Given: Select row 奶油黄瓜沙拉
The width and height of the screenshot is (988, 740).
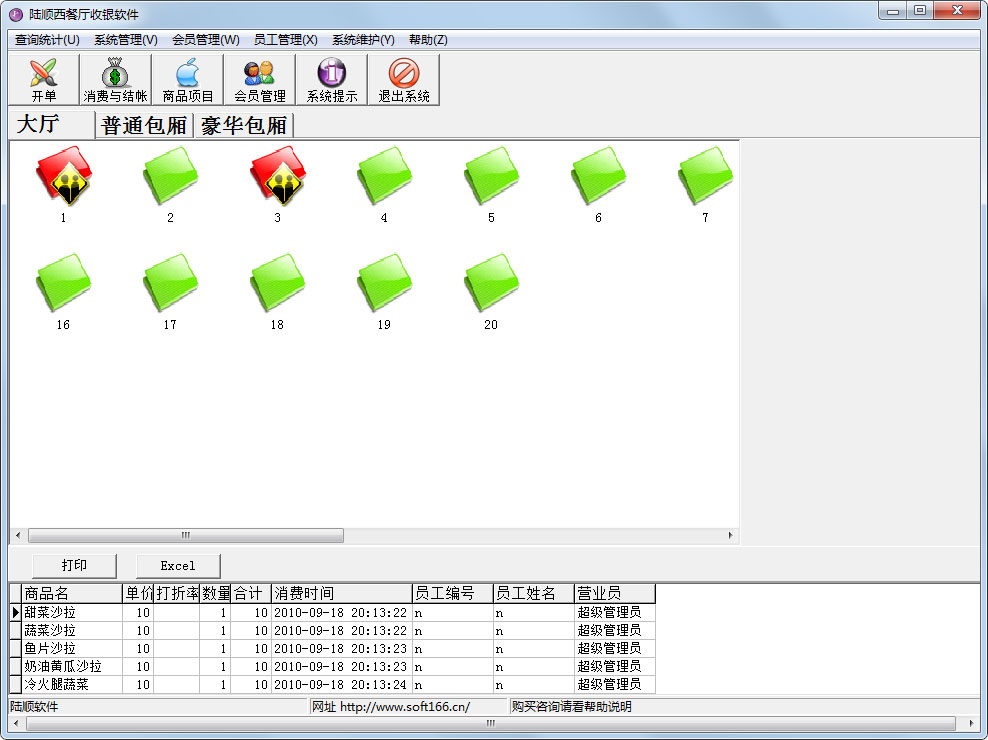Looking at the screenshot, I should 332,666.
